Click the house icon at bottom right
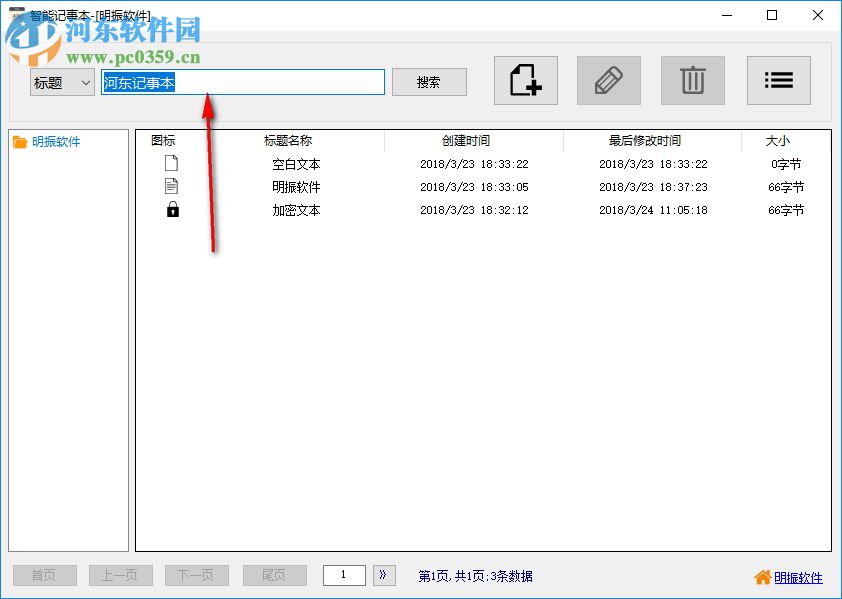Image resolution: width=842 pixels, height=599 pixels. 761,577
